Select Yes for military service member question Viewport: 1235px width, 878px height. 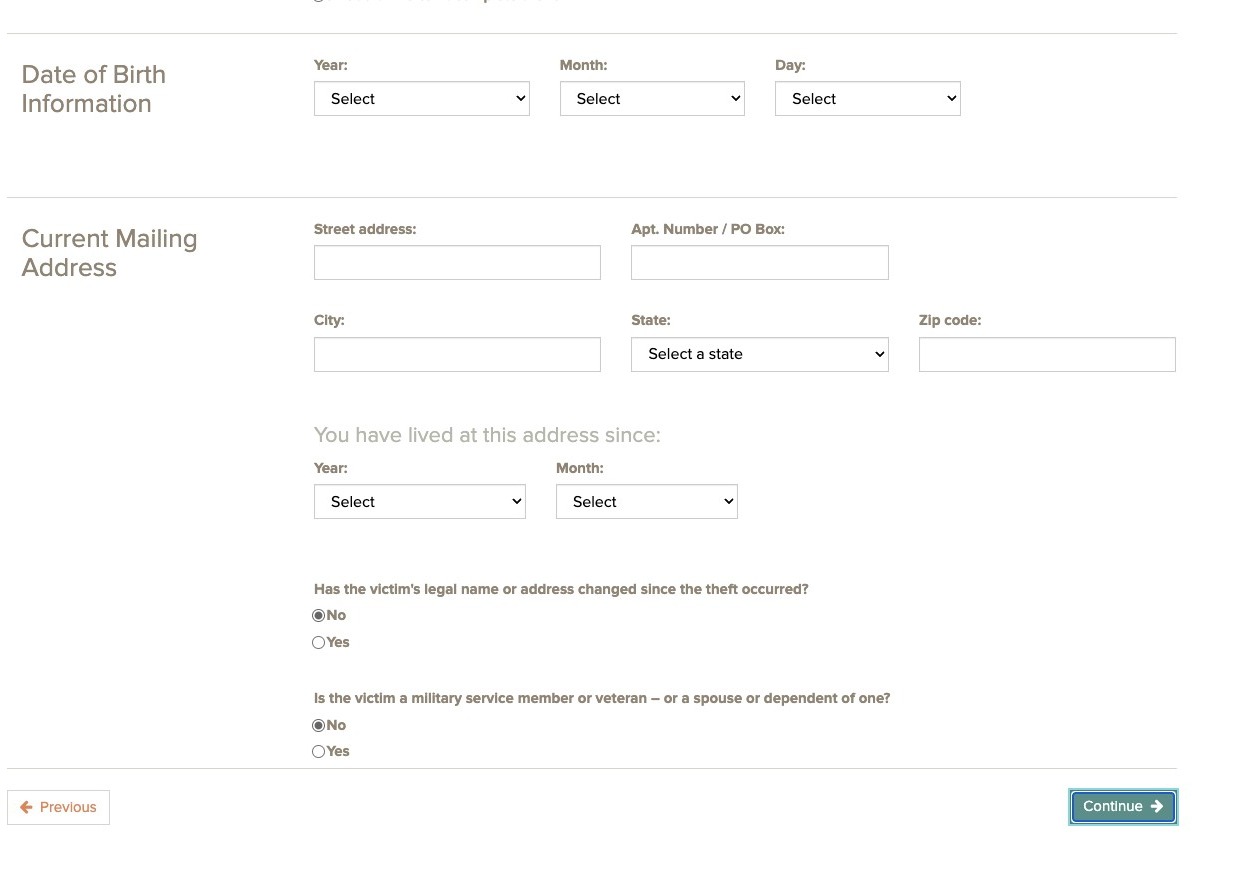click(319, 752)
